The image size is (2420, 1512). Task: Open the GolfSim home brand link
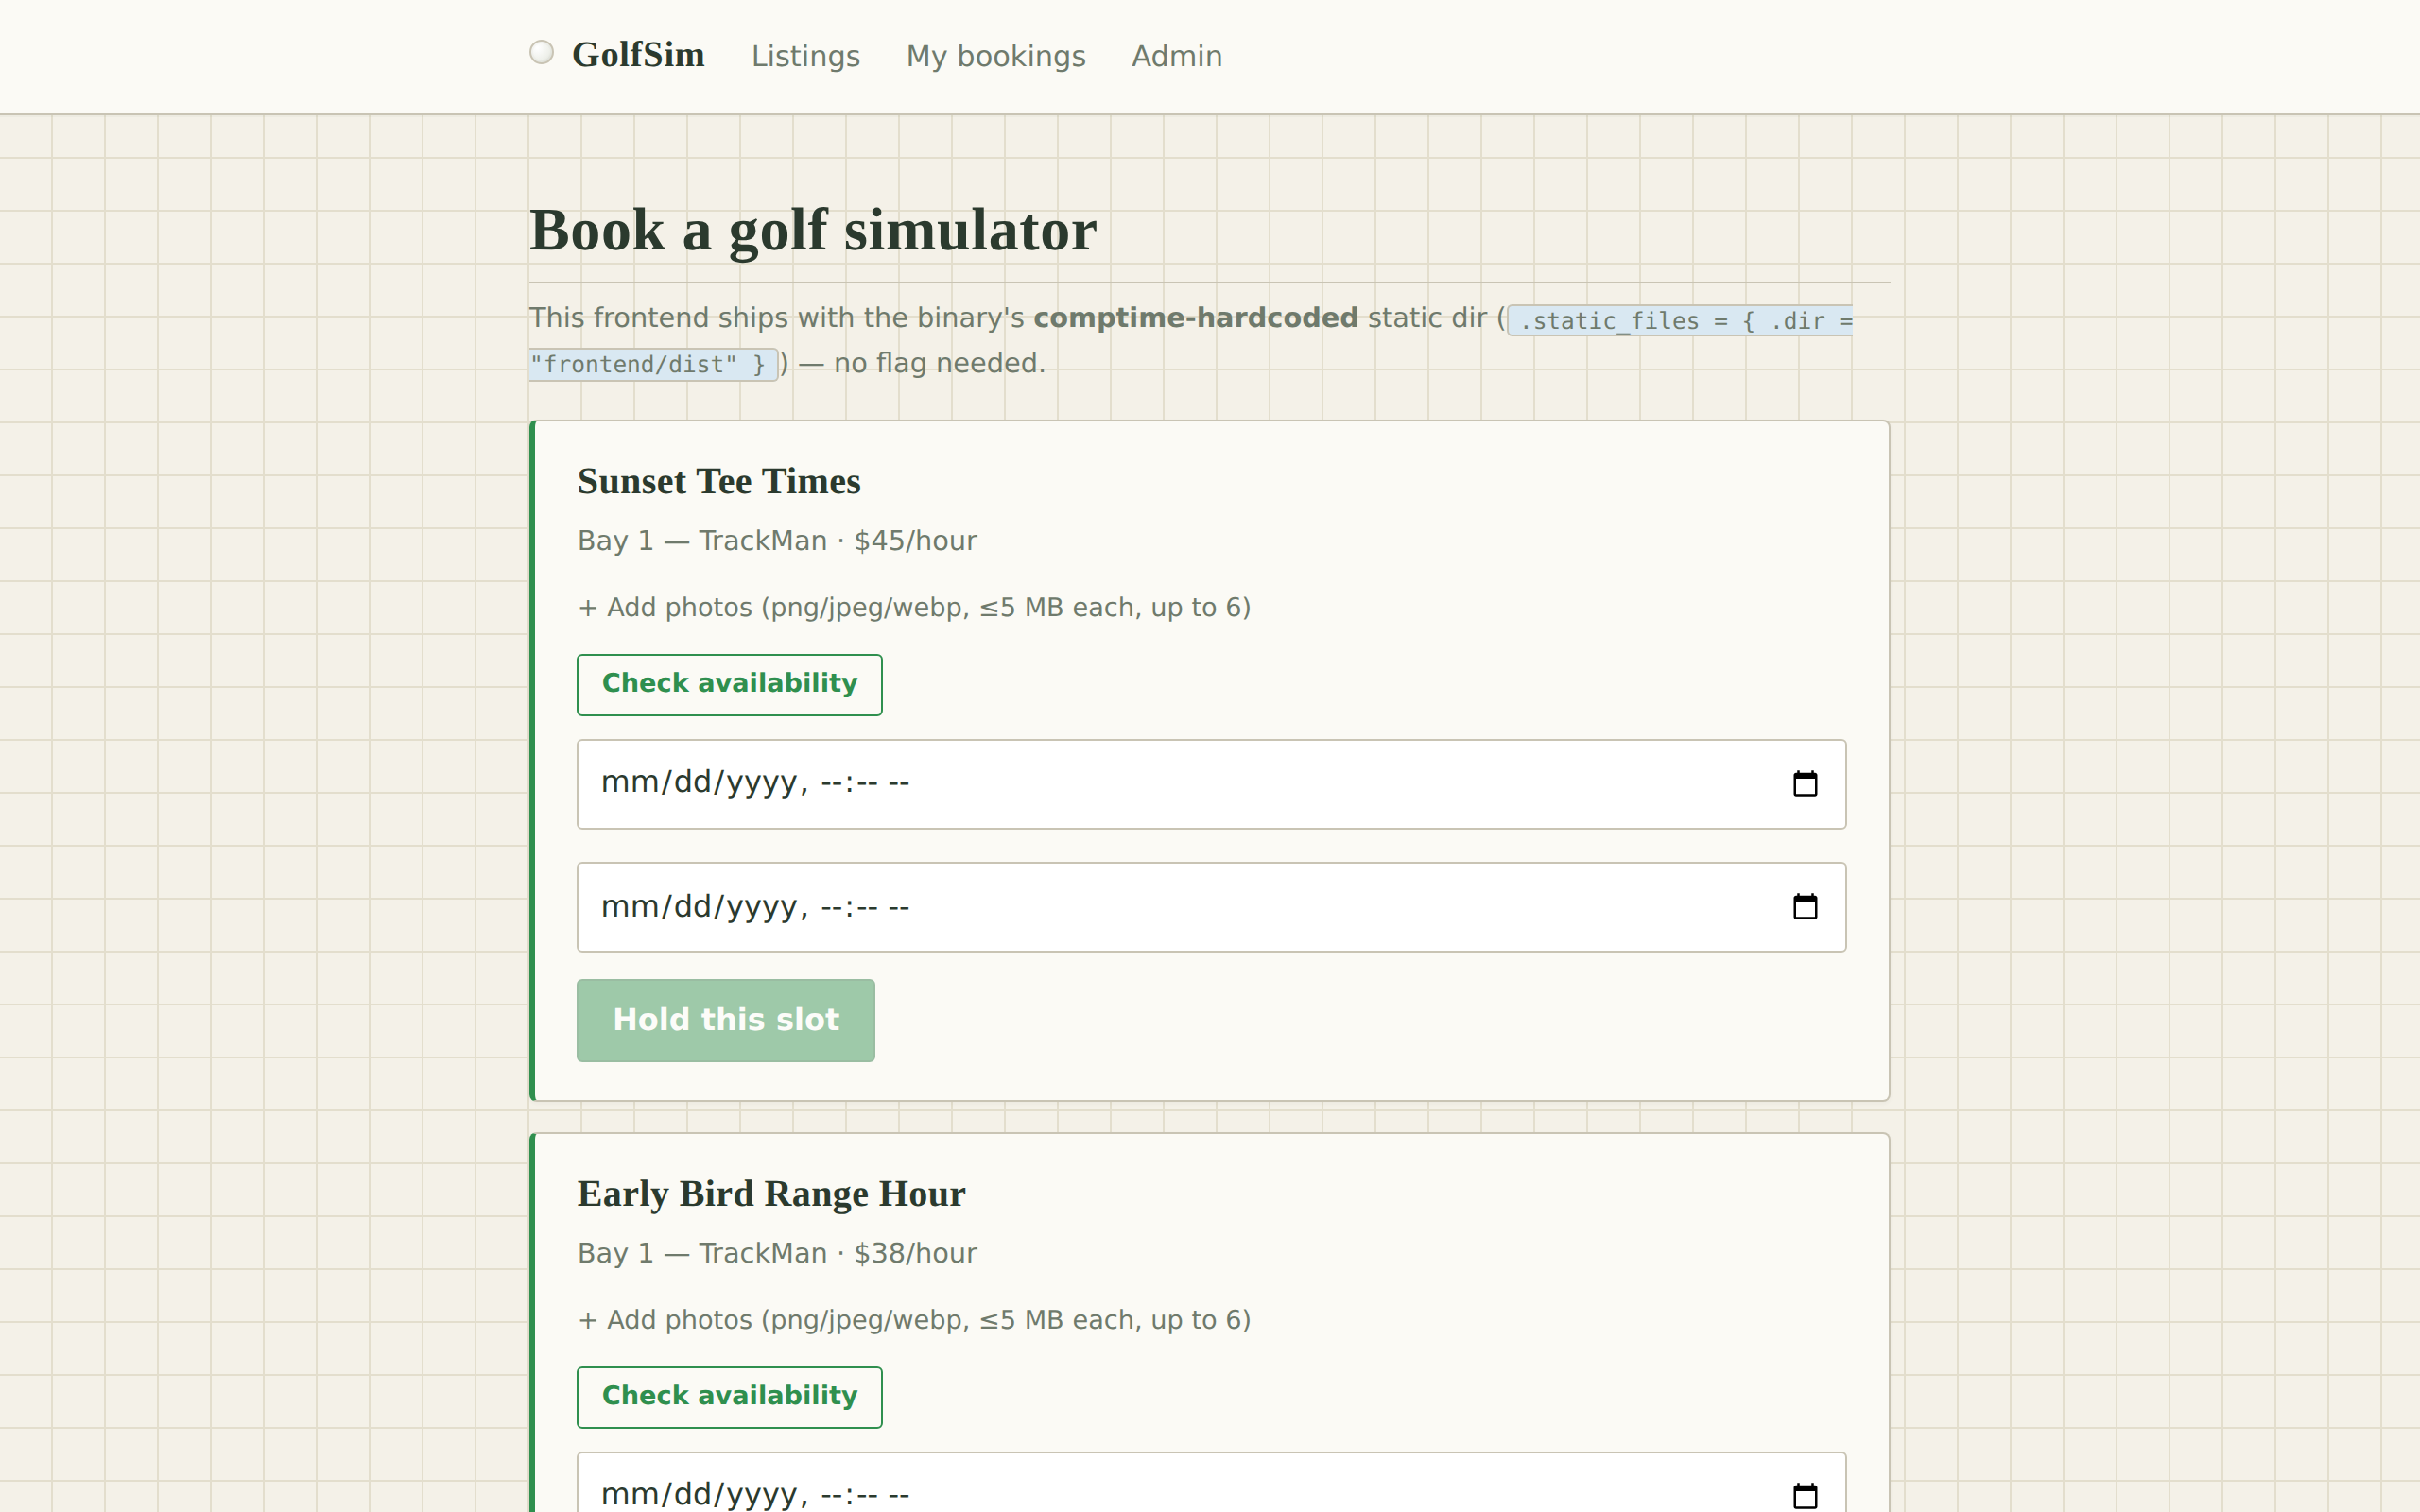(617, 55)
